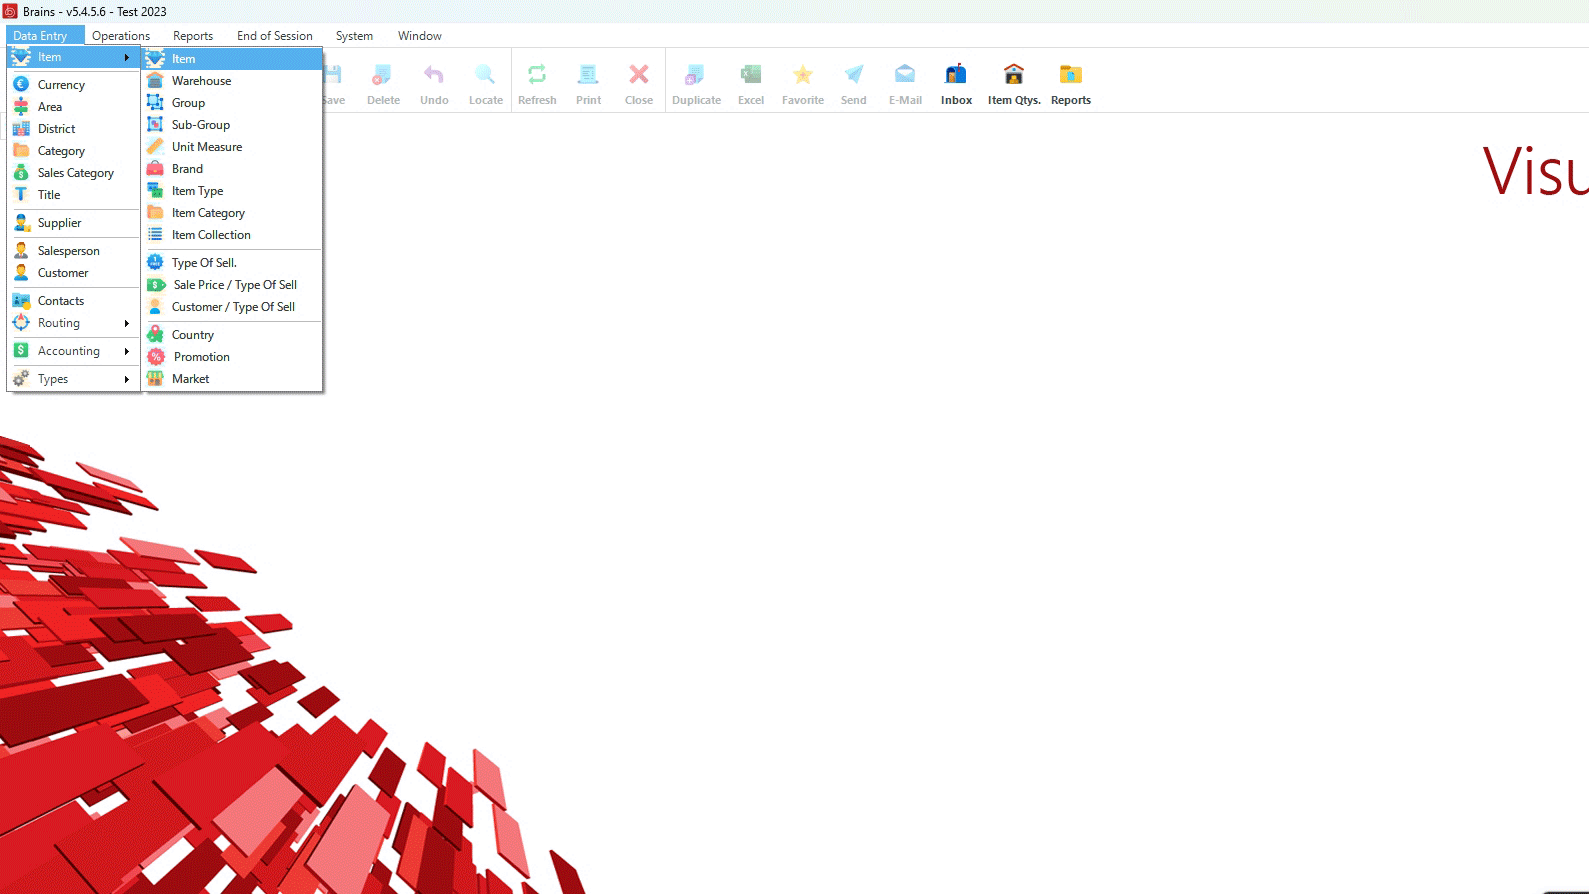This screenshot has width=1589, height=894.
Task: Expand the Accounting submenu arrow
Action: pos(127,351)
